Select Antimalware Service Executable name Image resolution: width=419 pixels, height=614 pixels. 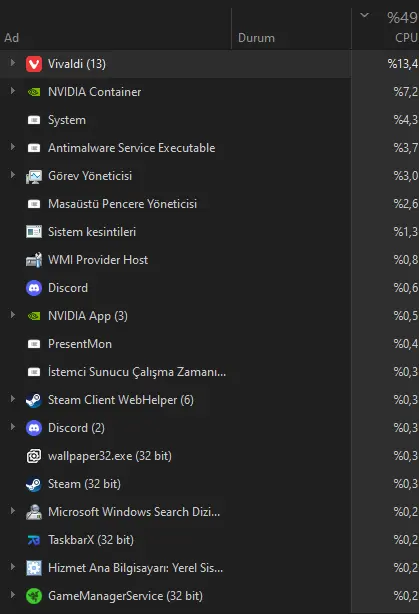tap(132, 148)
